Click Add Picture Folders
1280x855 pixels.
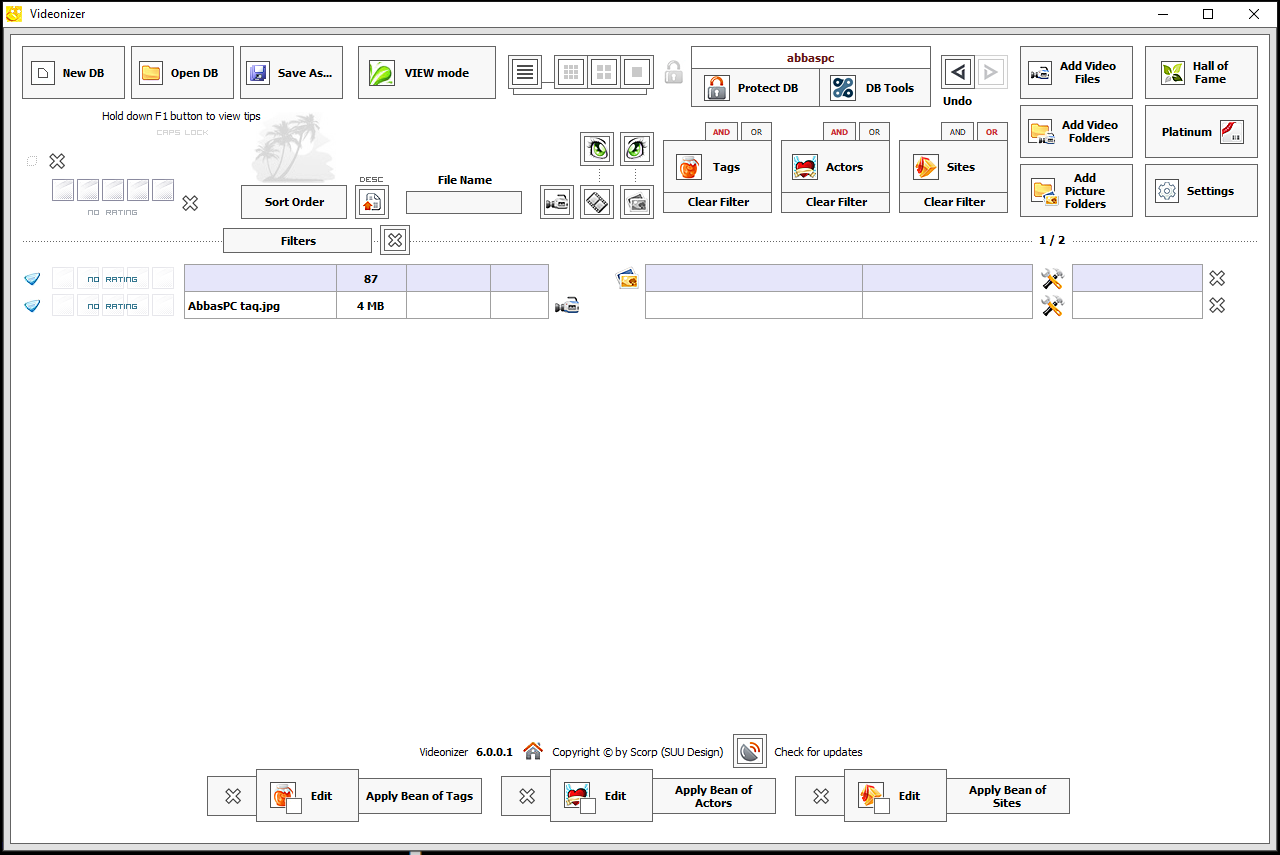coord(1076,191)
